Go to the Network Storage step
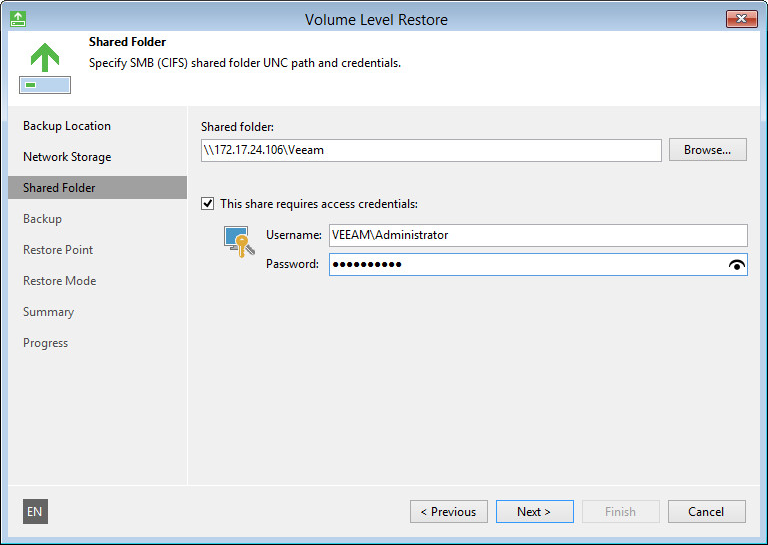Viewport: 768px width, 545px height. coord(67,157)
